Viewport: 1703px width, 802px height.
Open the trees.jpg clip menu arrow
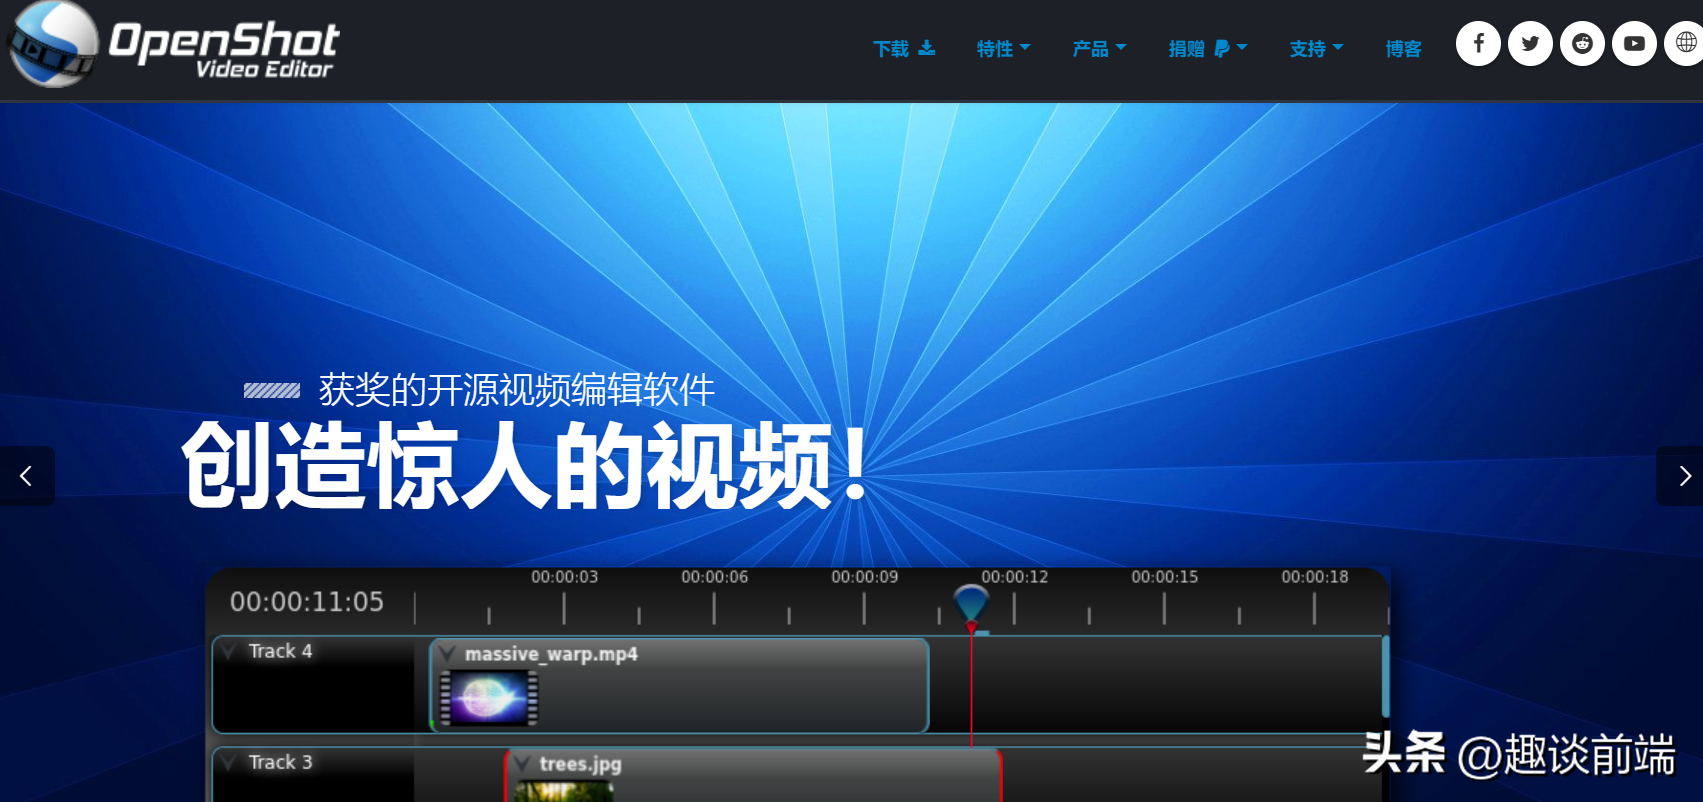[522, 763]
